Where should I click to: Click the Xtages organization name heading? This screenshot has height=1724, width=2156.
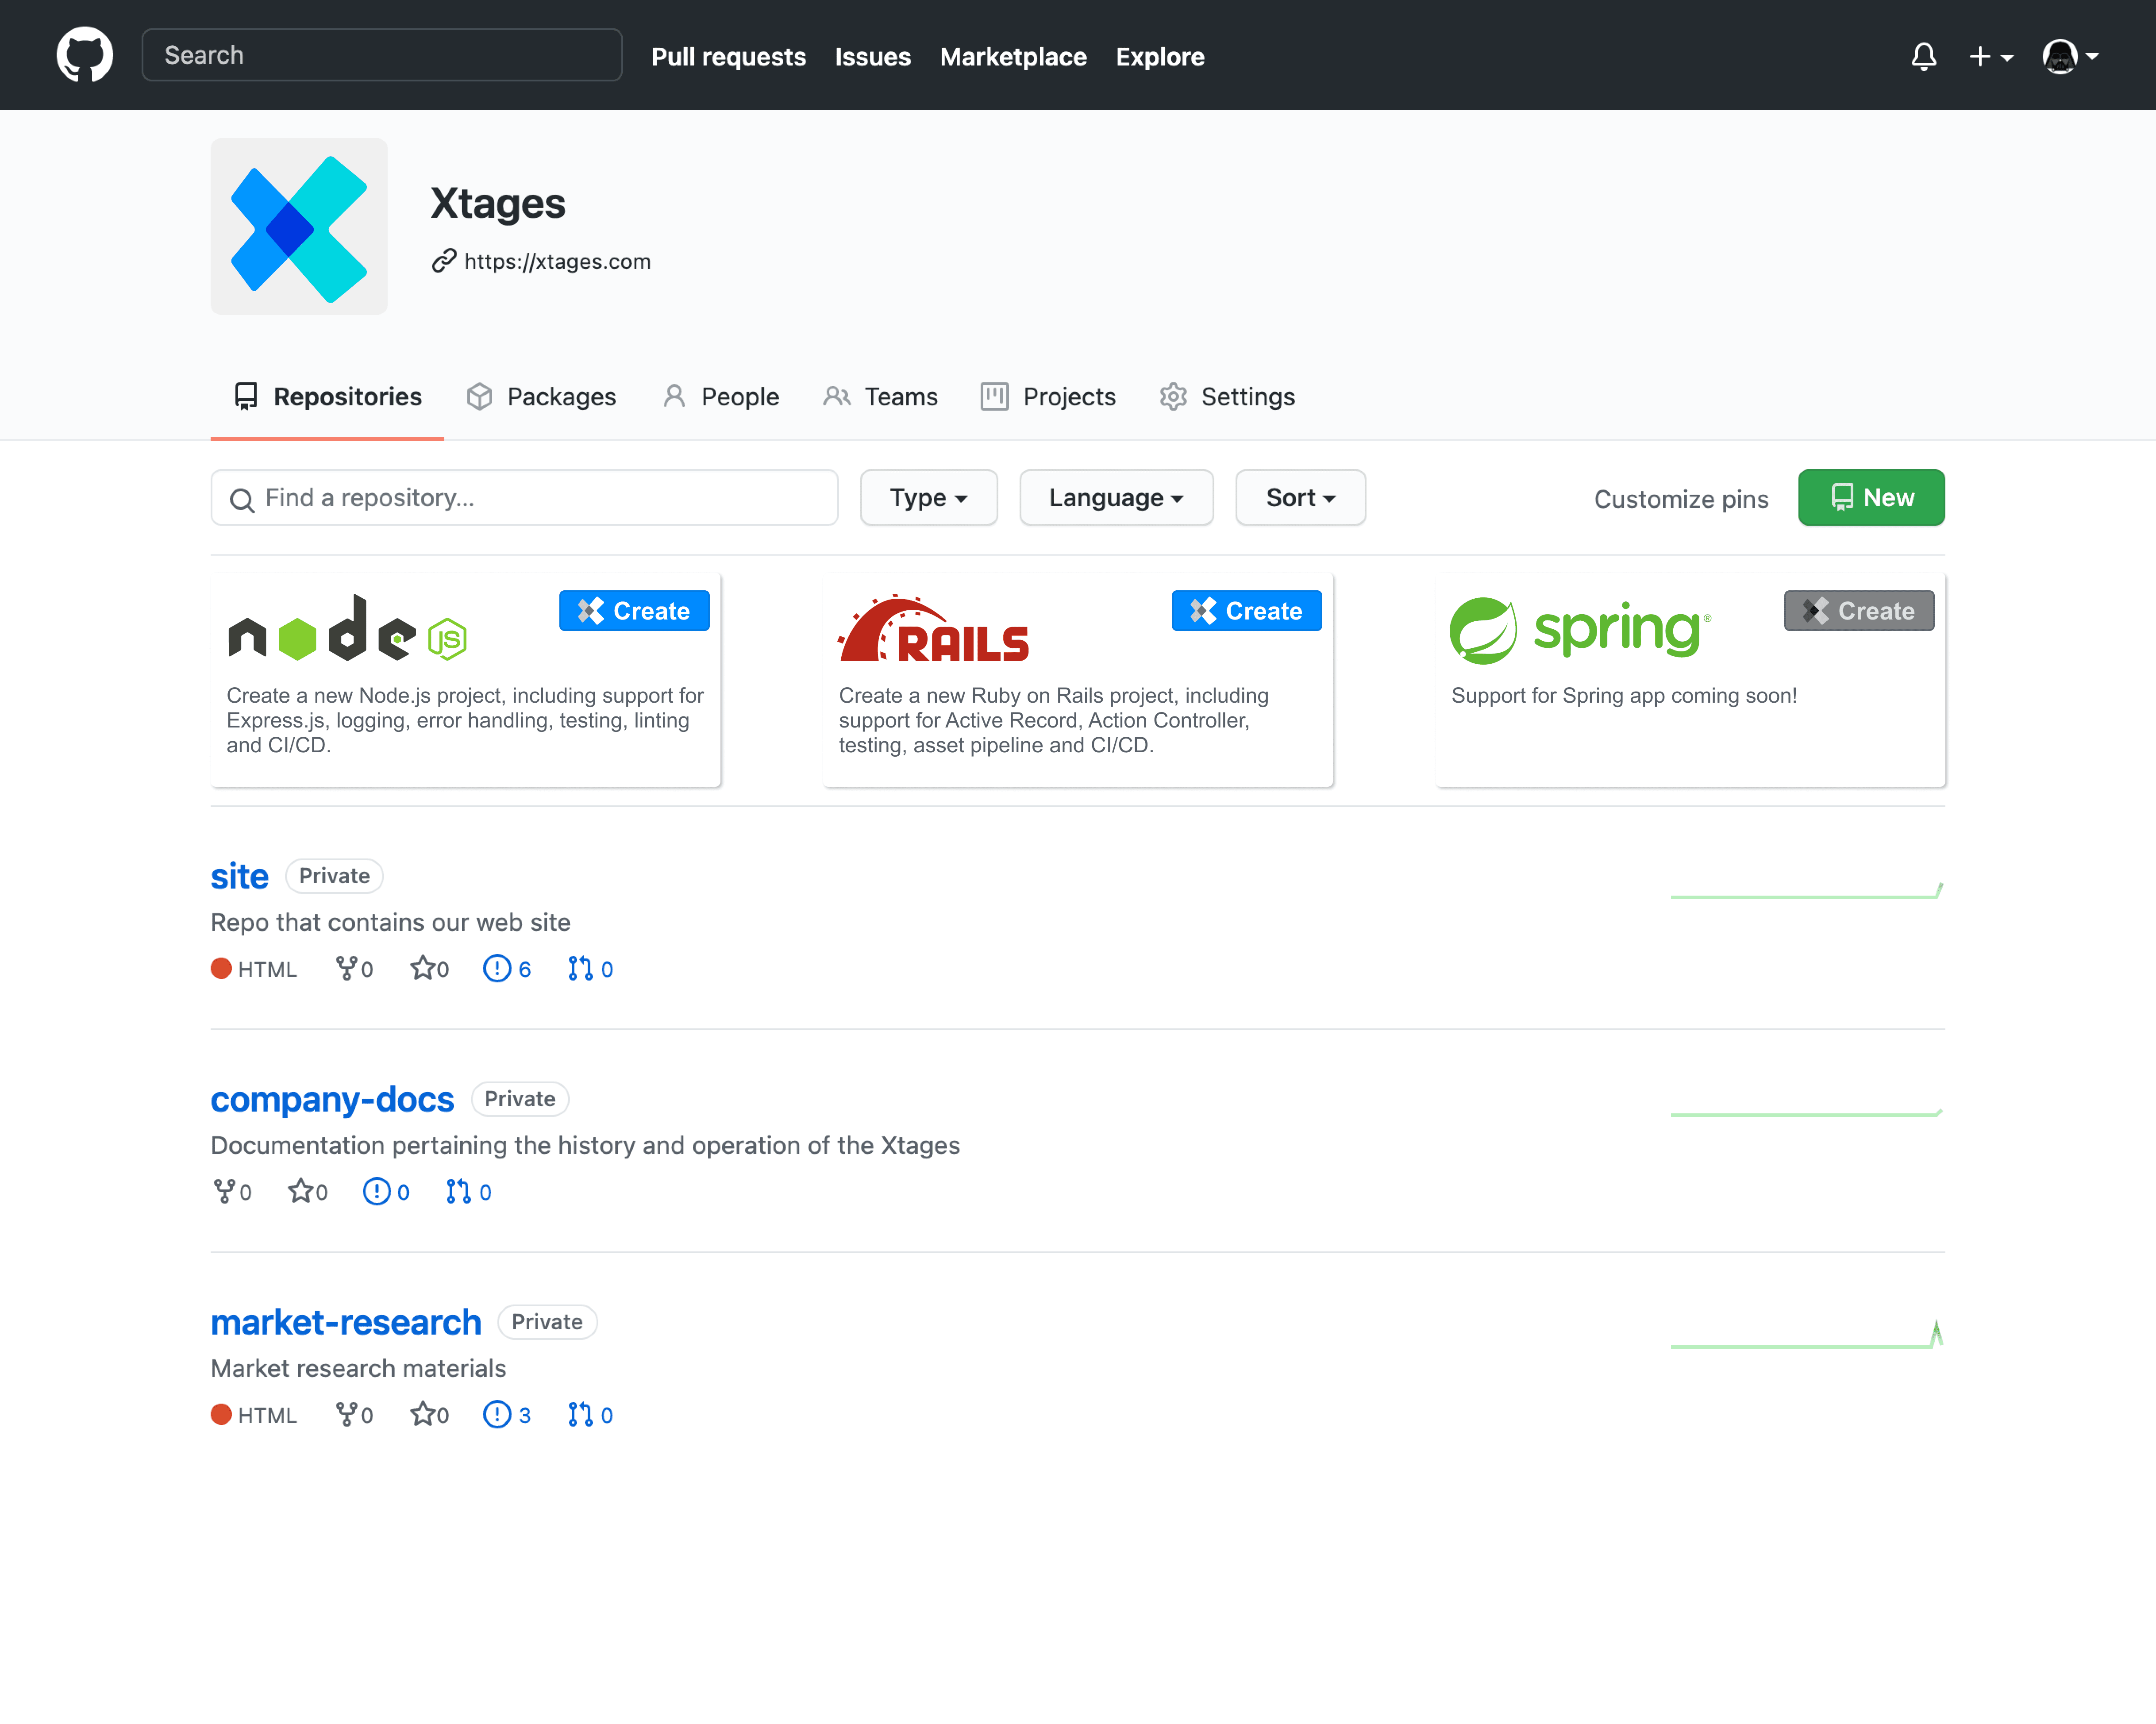tap(498, 203)
